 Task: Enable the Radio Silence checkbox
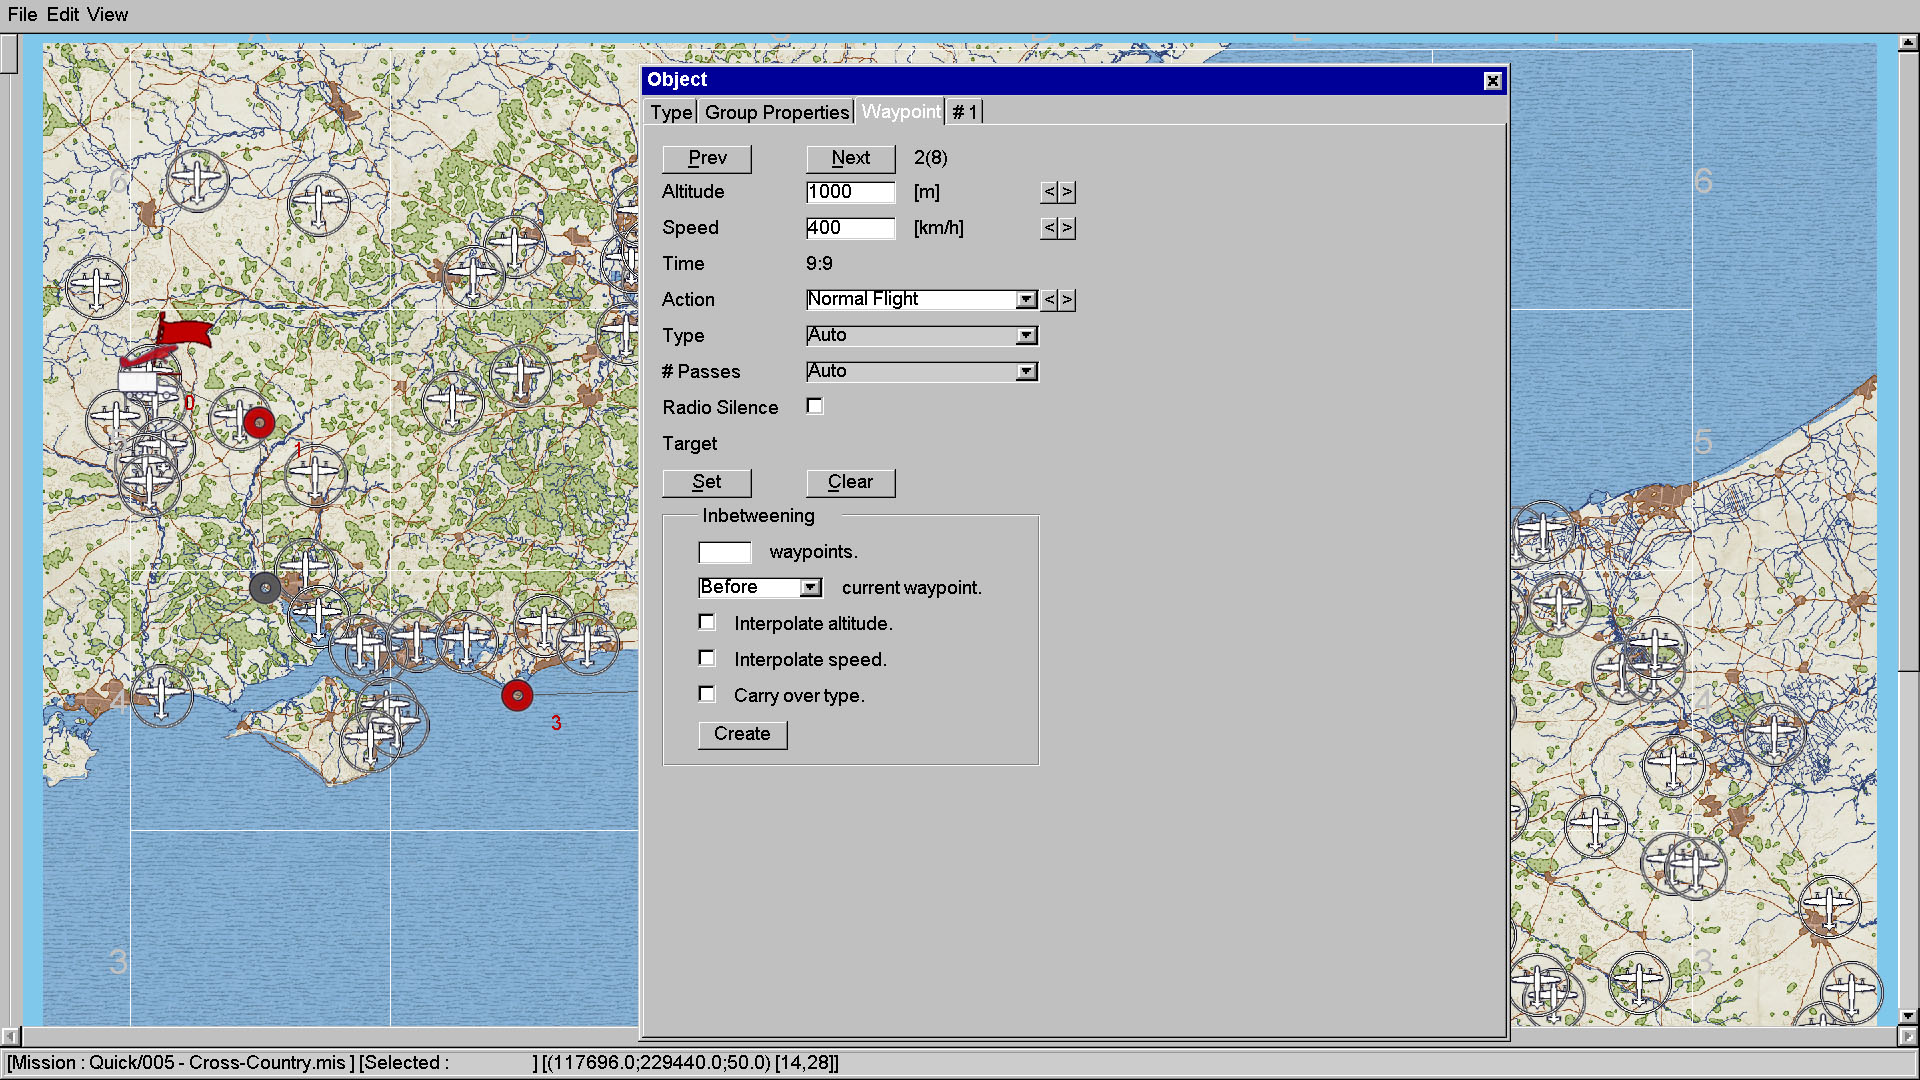pyautogui.click(x=815, y=406)
